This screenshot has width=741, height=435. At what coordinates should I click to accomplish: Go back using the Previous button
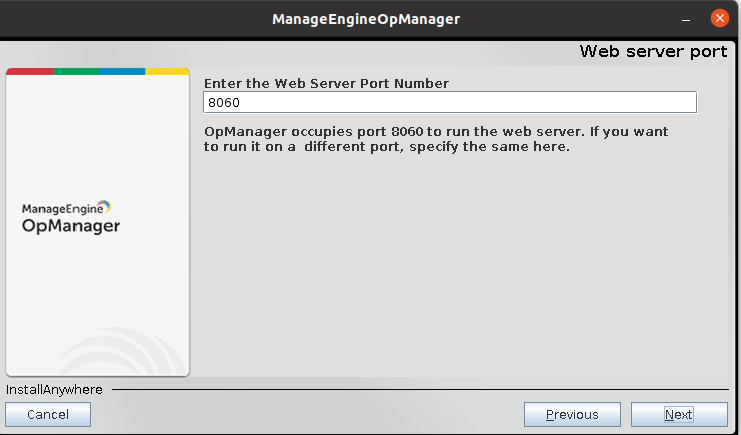(x=572, y=414)
